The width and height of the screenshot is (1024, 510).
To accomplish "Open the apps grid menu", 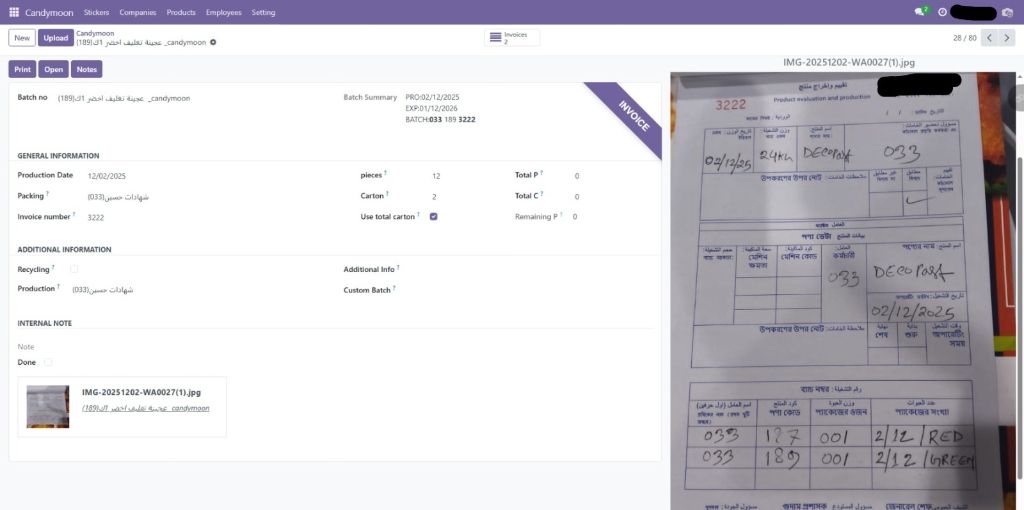I will pos(14,12).
